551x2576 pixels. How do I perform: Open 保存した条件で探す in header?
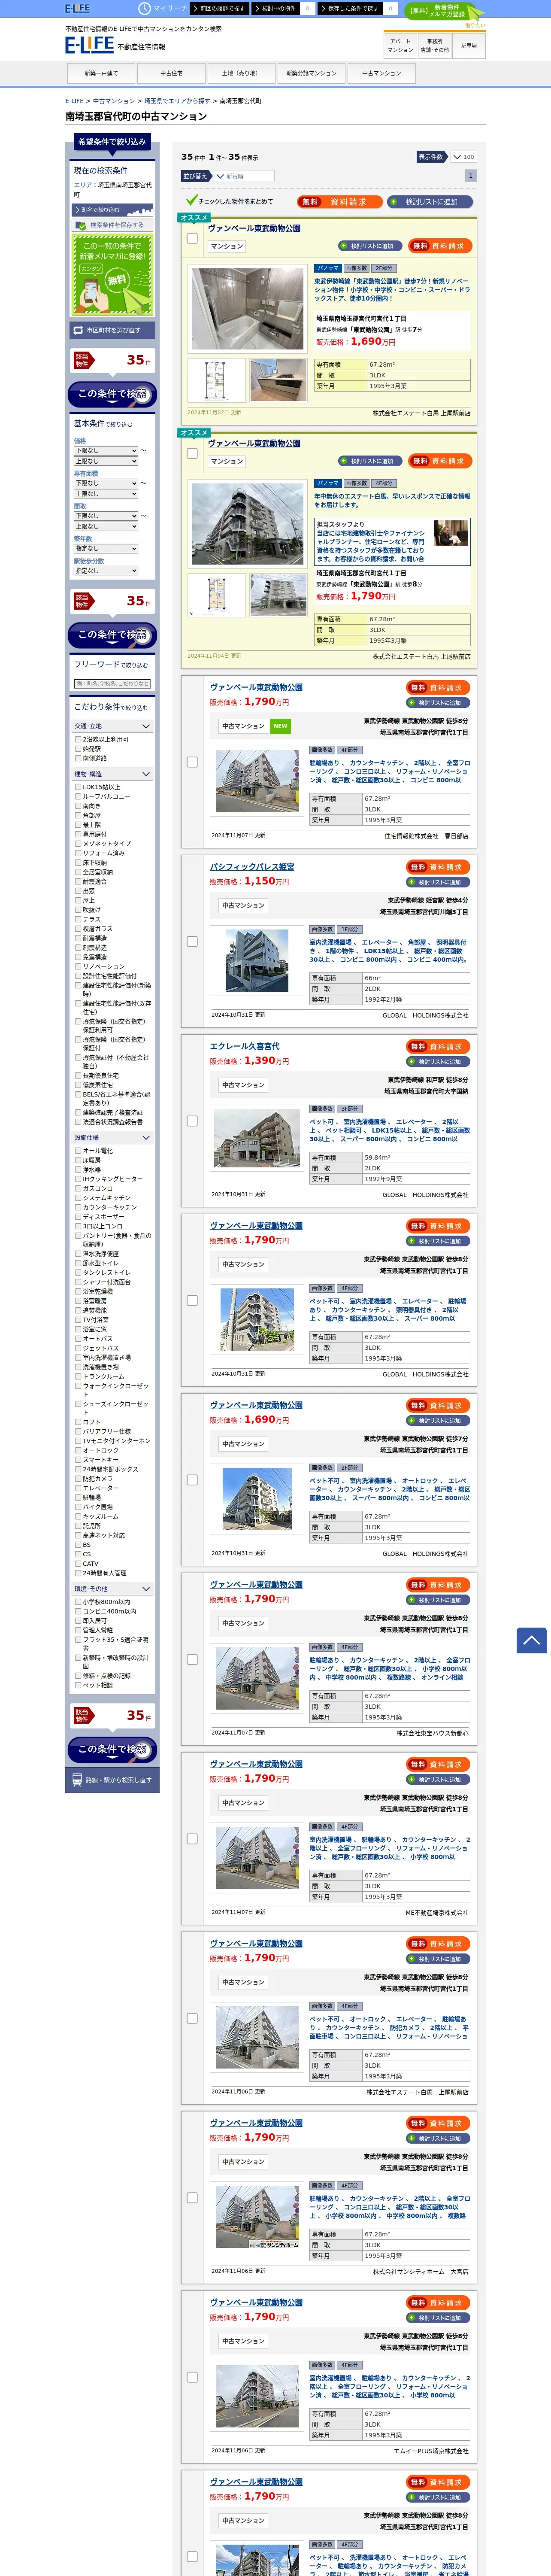(357, 8)
